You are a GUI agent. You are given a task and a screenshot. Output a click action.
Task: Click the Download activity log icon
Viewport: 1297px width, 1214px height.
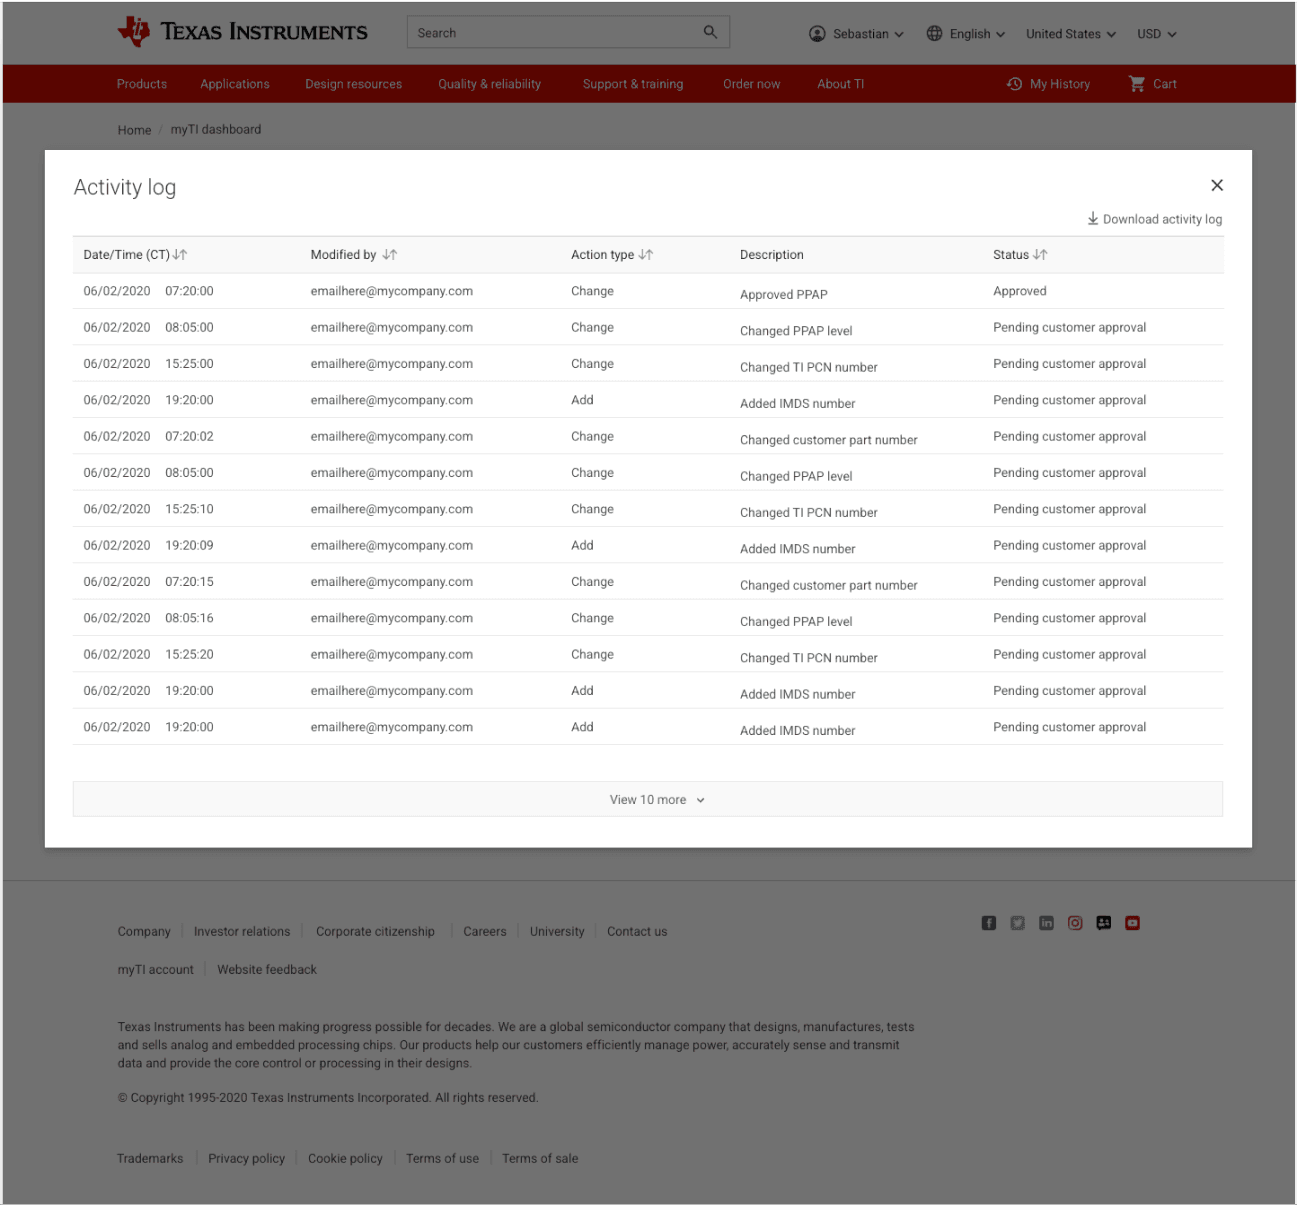[1093, 218]
